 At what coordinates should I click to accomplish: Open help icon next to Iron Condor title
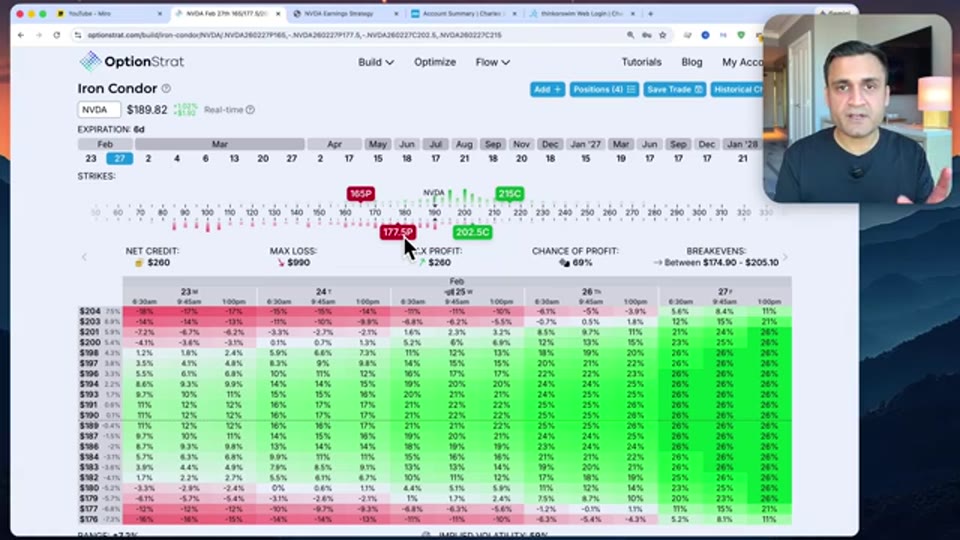[x=166, y=89]
